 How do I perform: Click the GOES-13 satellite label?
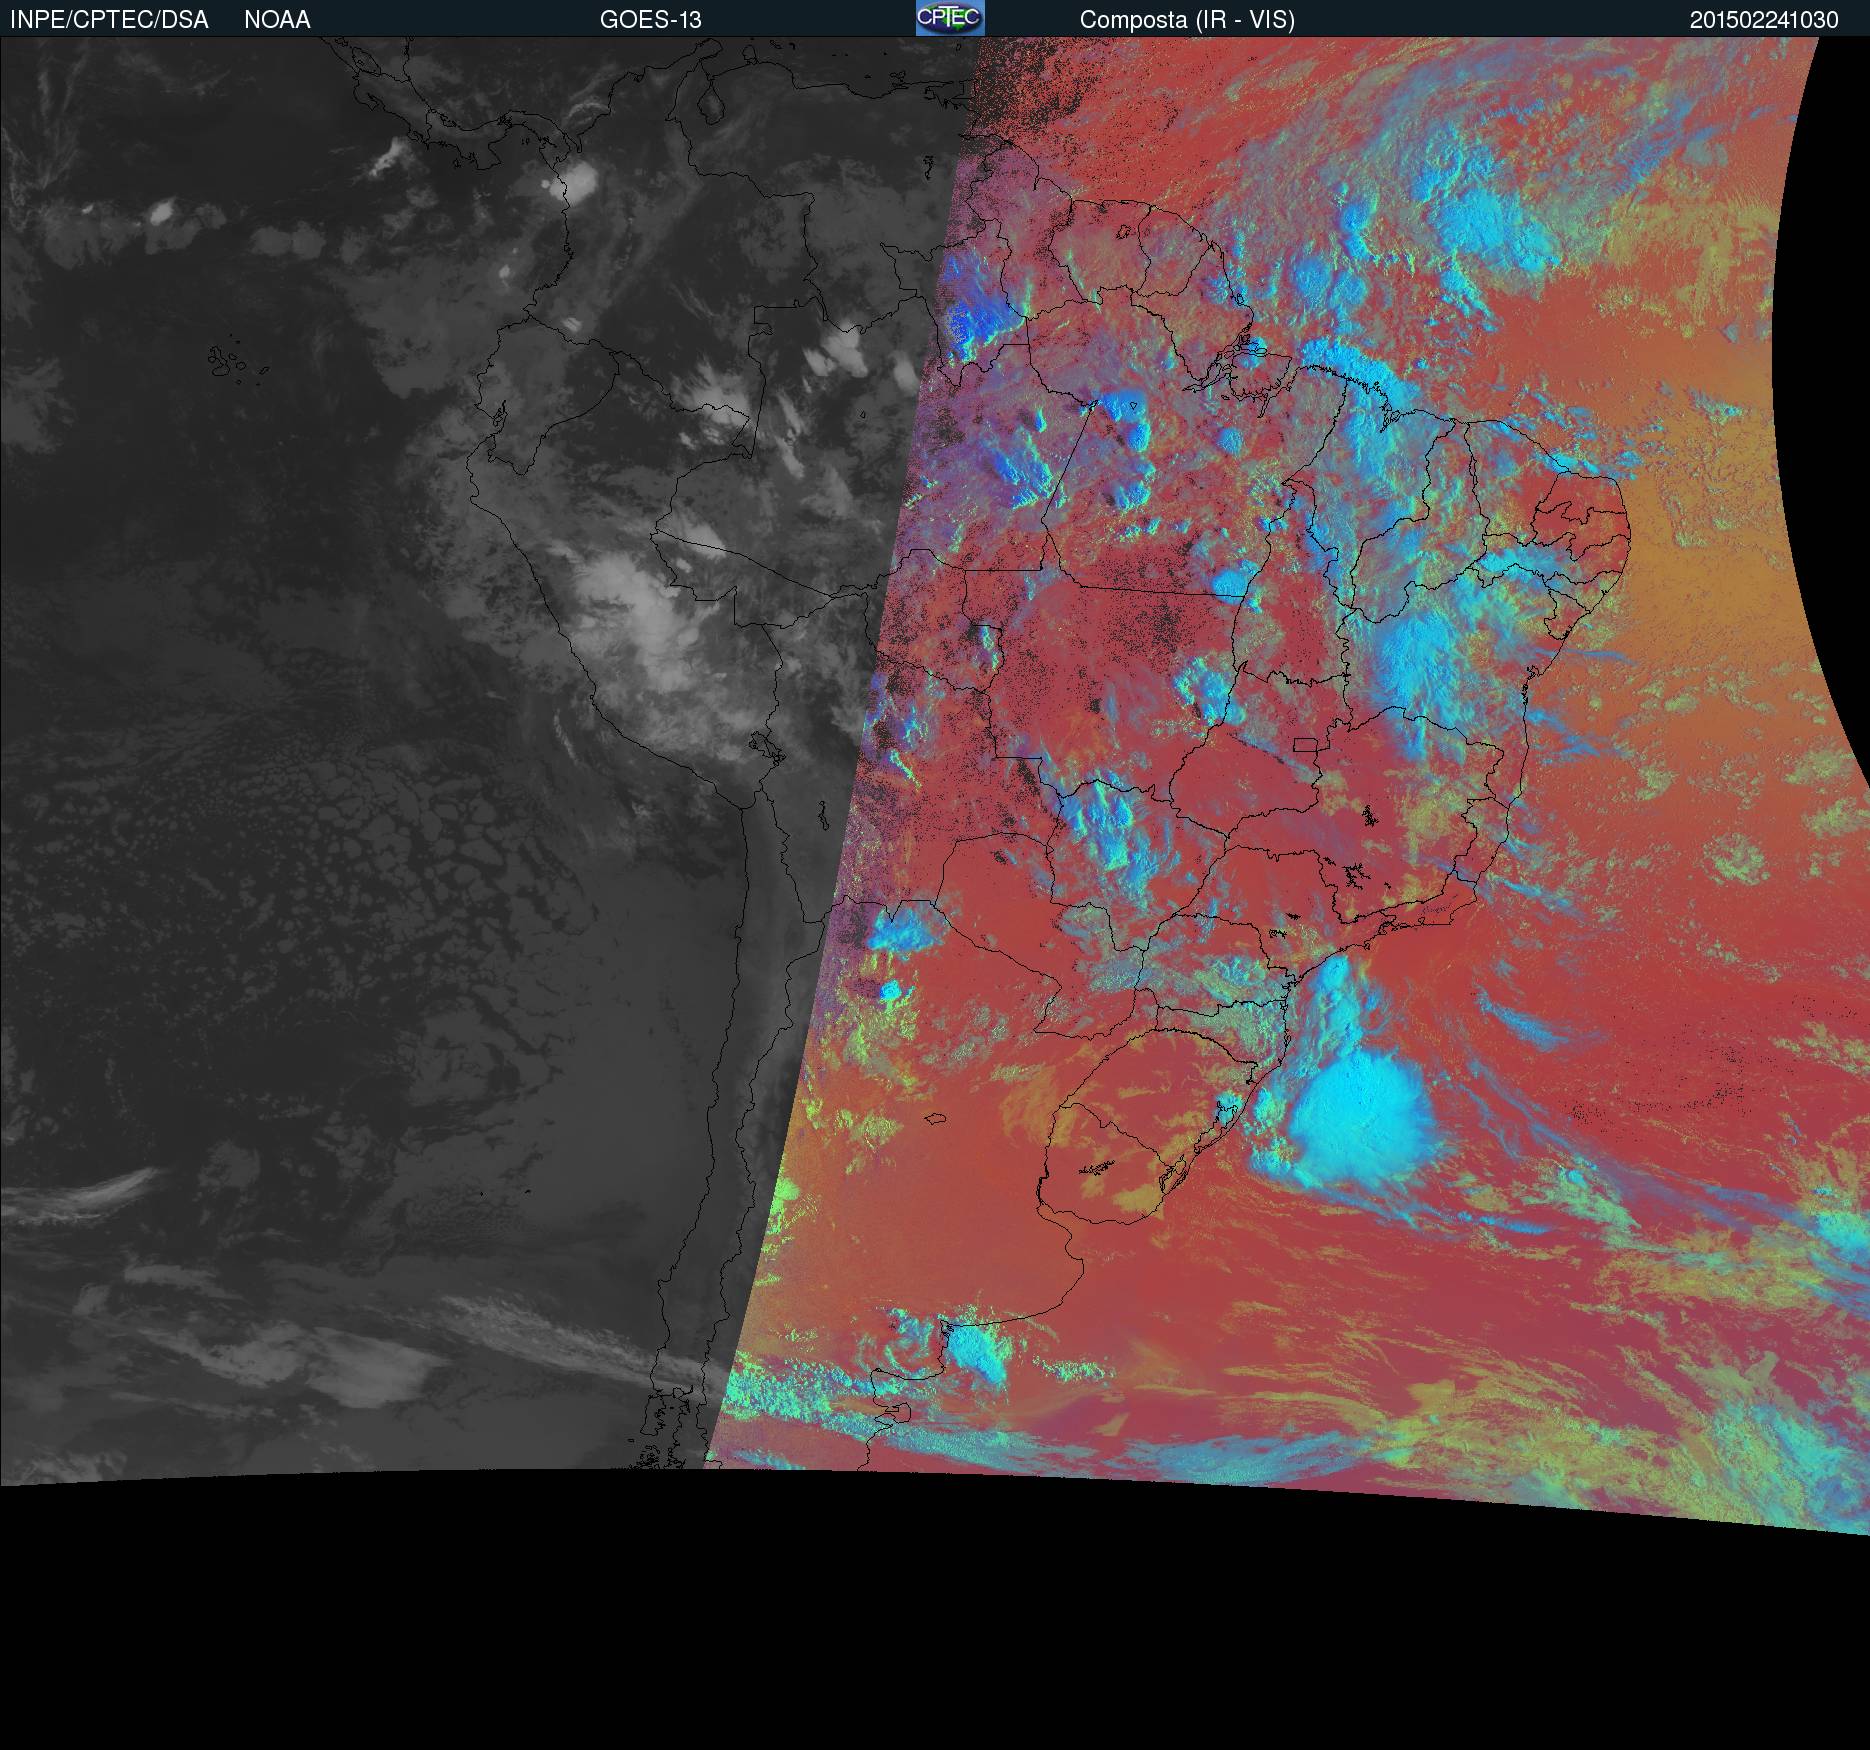[x=650, y=20]
